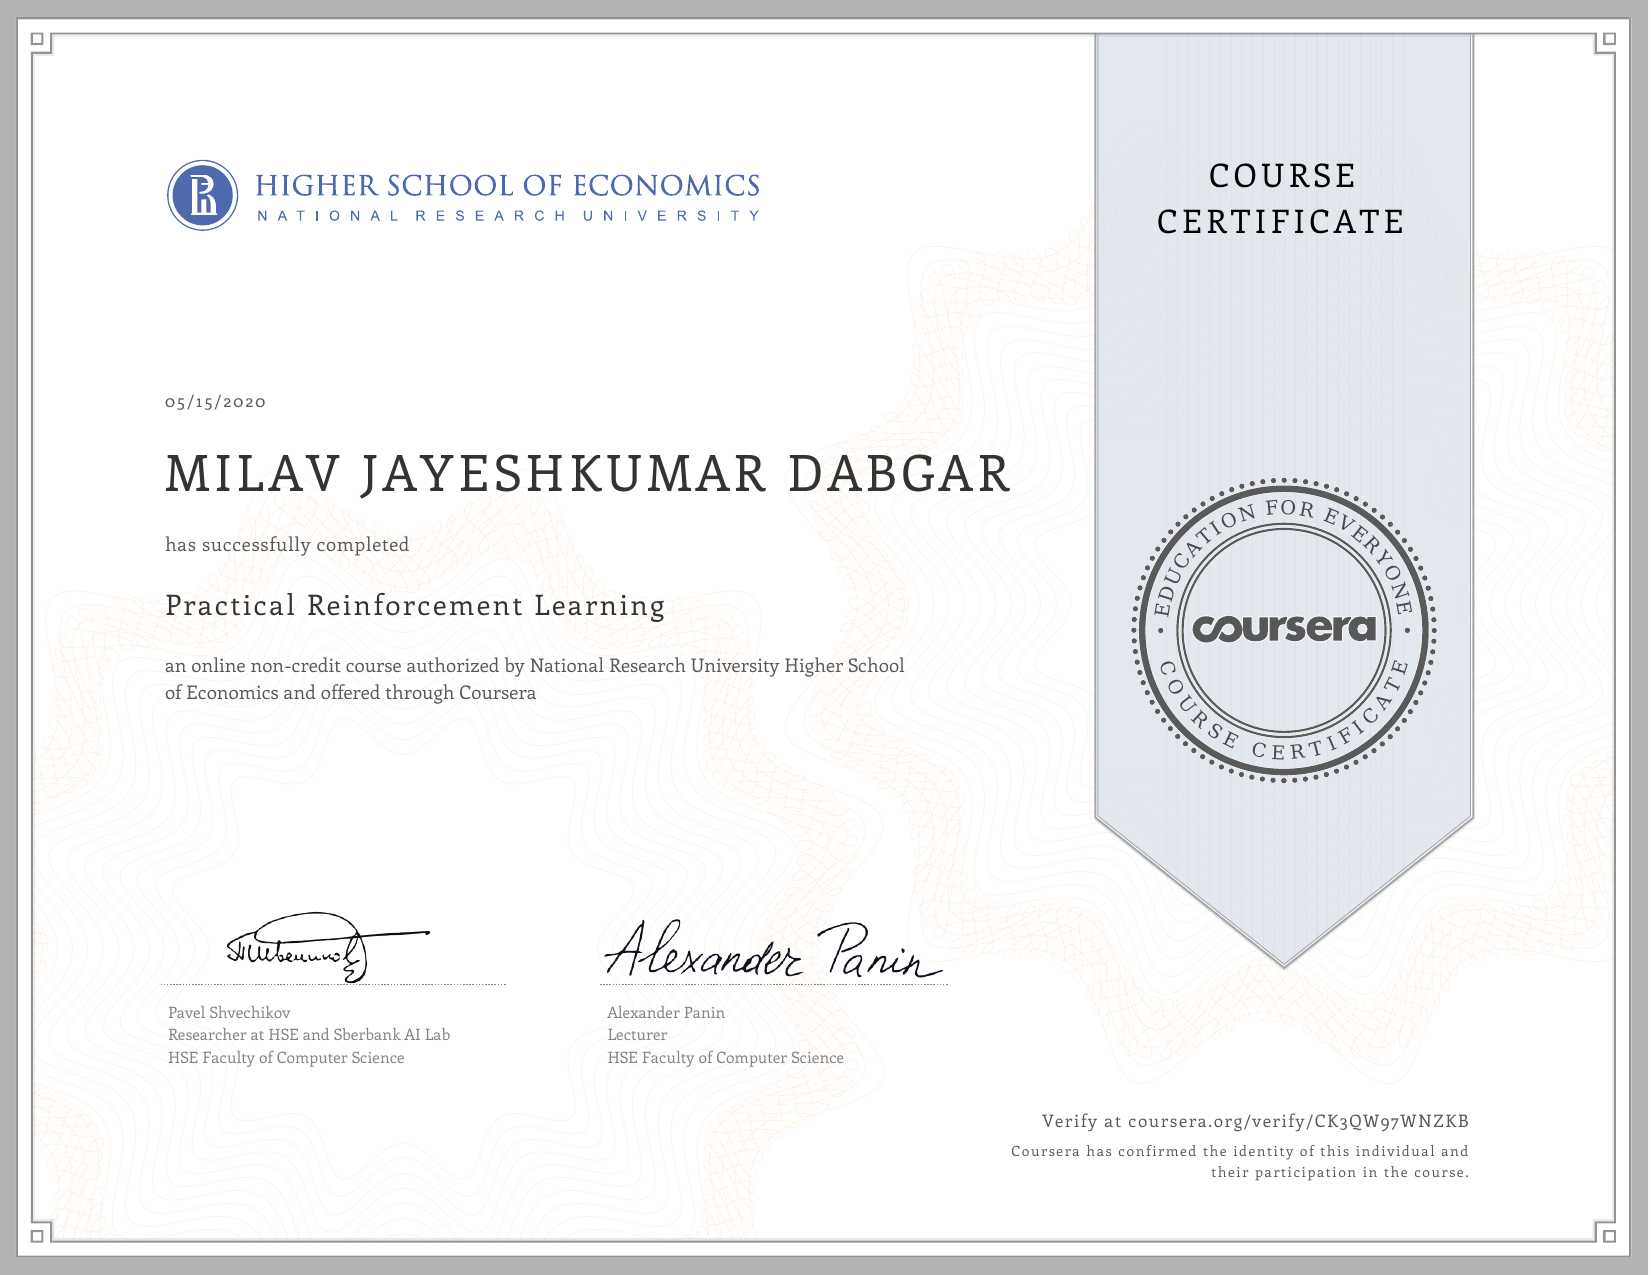
Task: Click the completion date 05/15/2020
Action: (216, 402)
